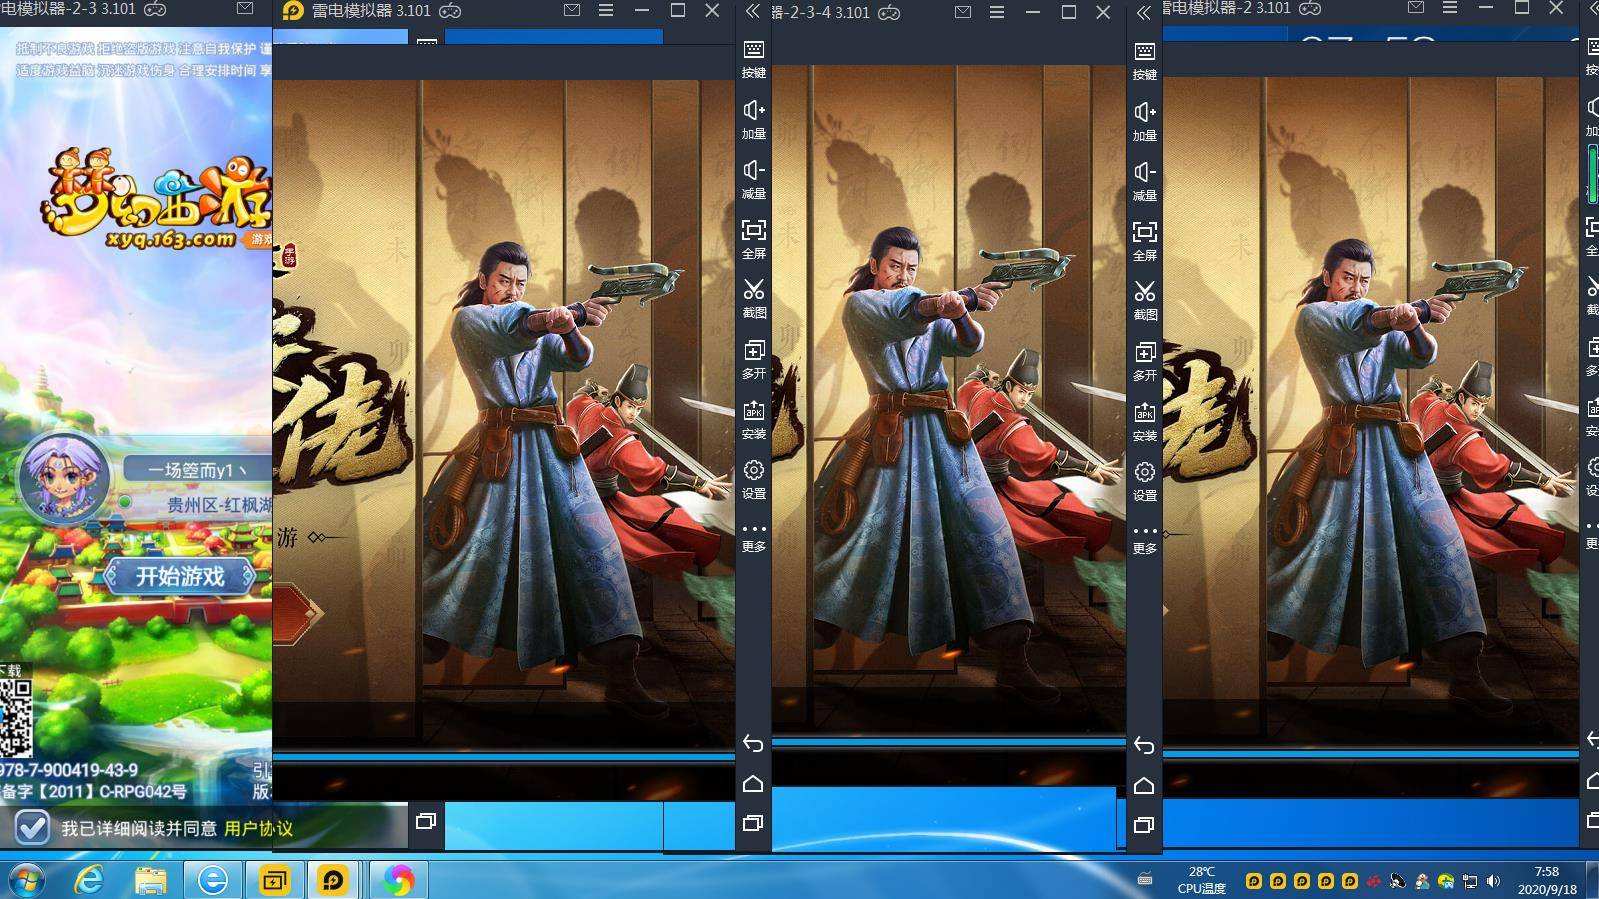Open multi-instance (多开) in 雷电模拟器 3.101 sidebar
Screen dimensions: 1599x899
[753, 358]
